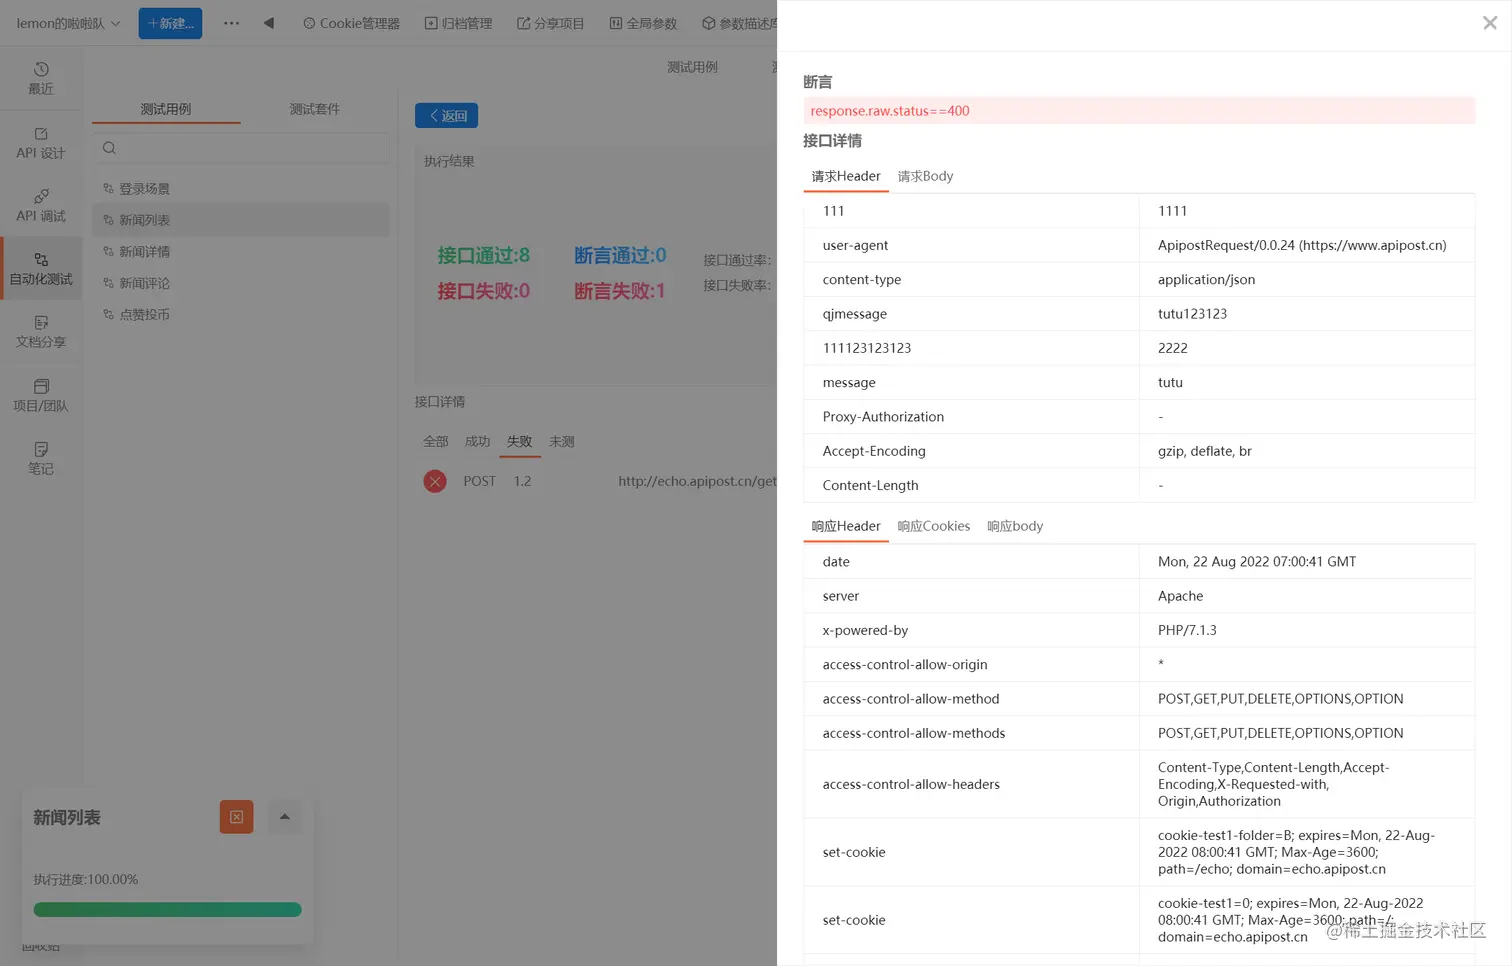This screenshot has width=1512, height=966.
Task: Click the date response header value
Action: pyautogui.click(x=1257, y=561)
